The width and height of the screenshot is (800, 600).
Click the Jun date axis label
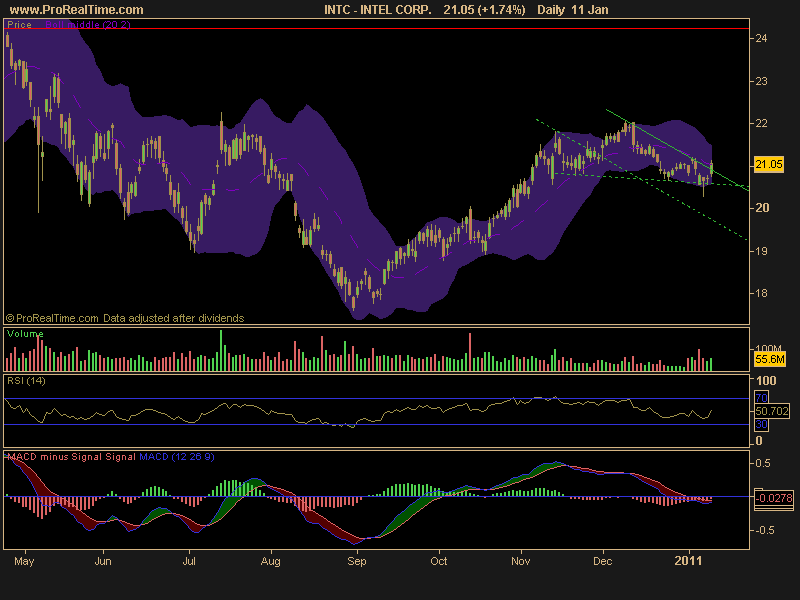pyautogui.click(x=103, y=561)
